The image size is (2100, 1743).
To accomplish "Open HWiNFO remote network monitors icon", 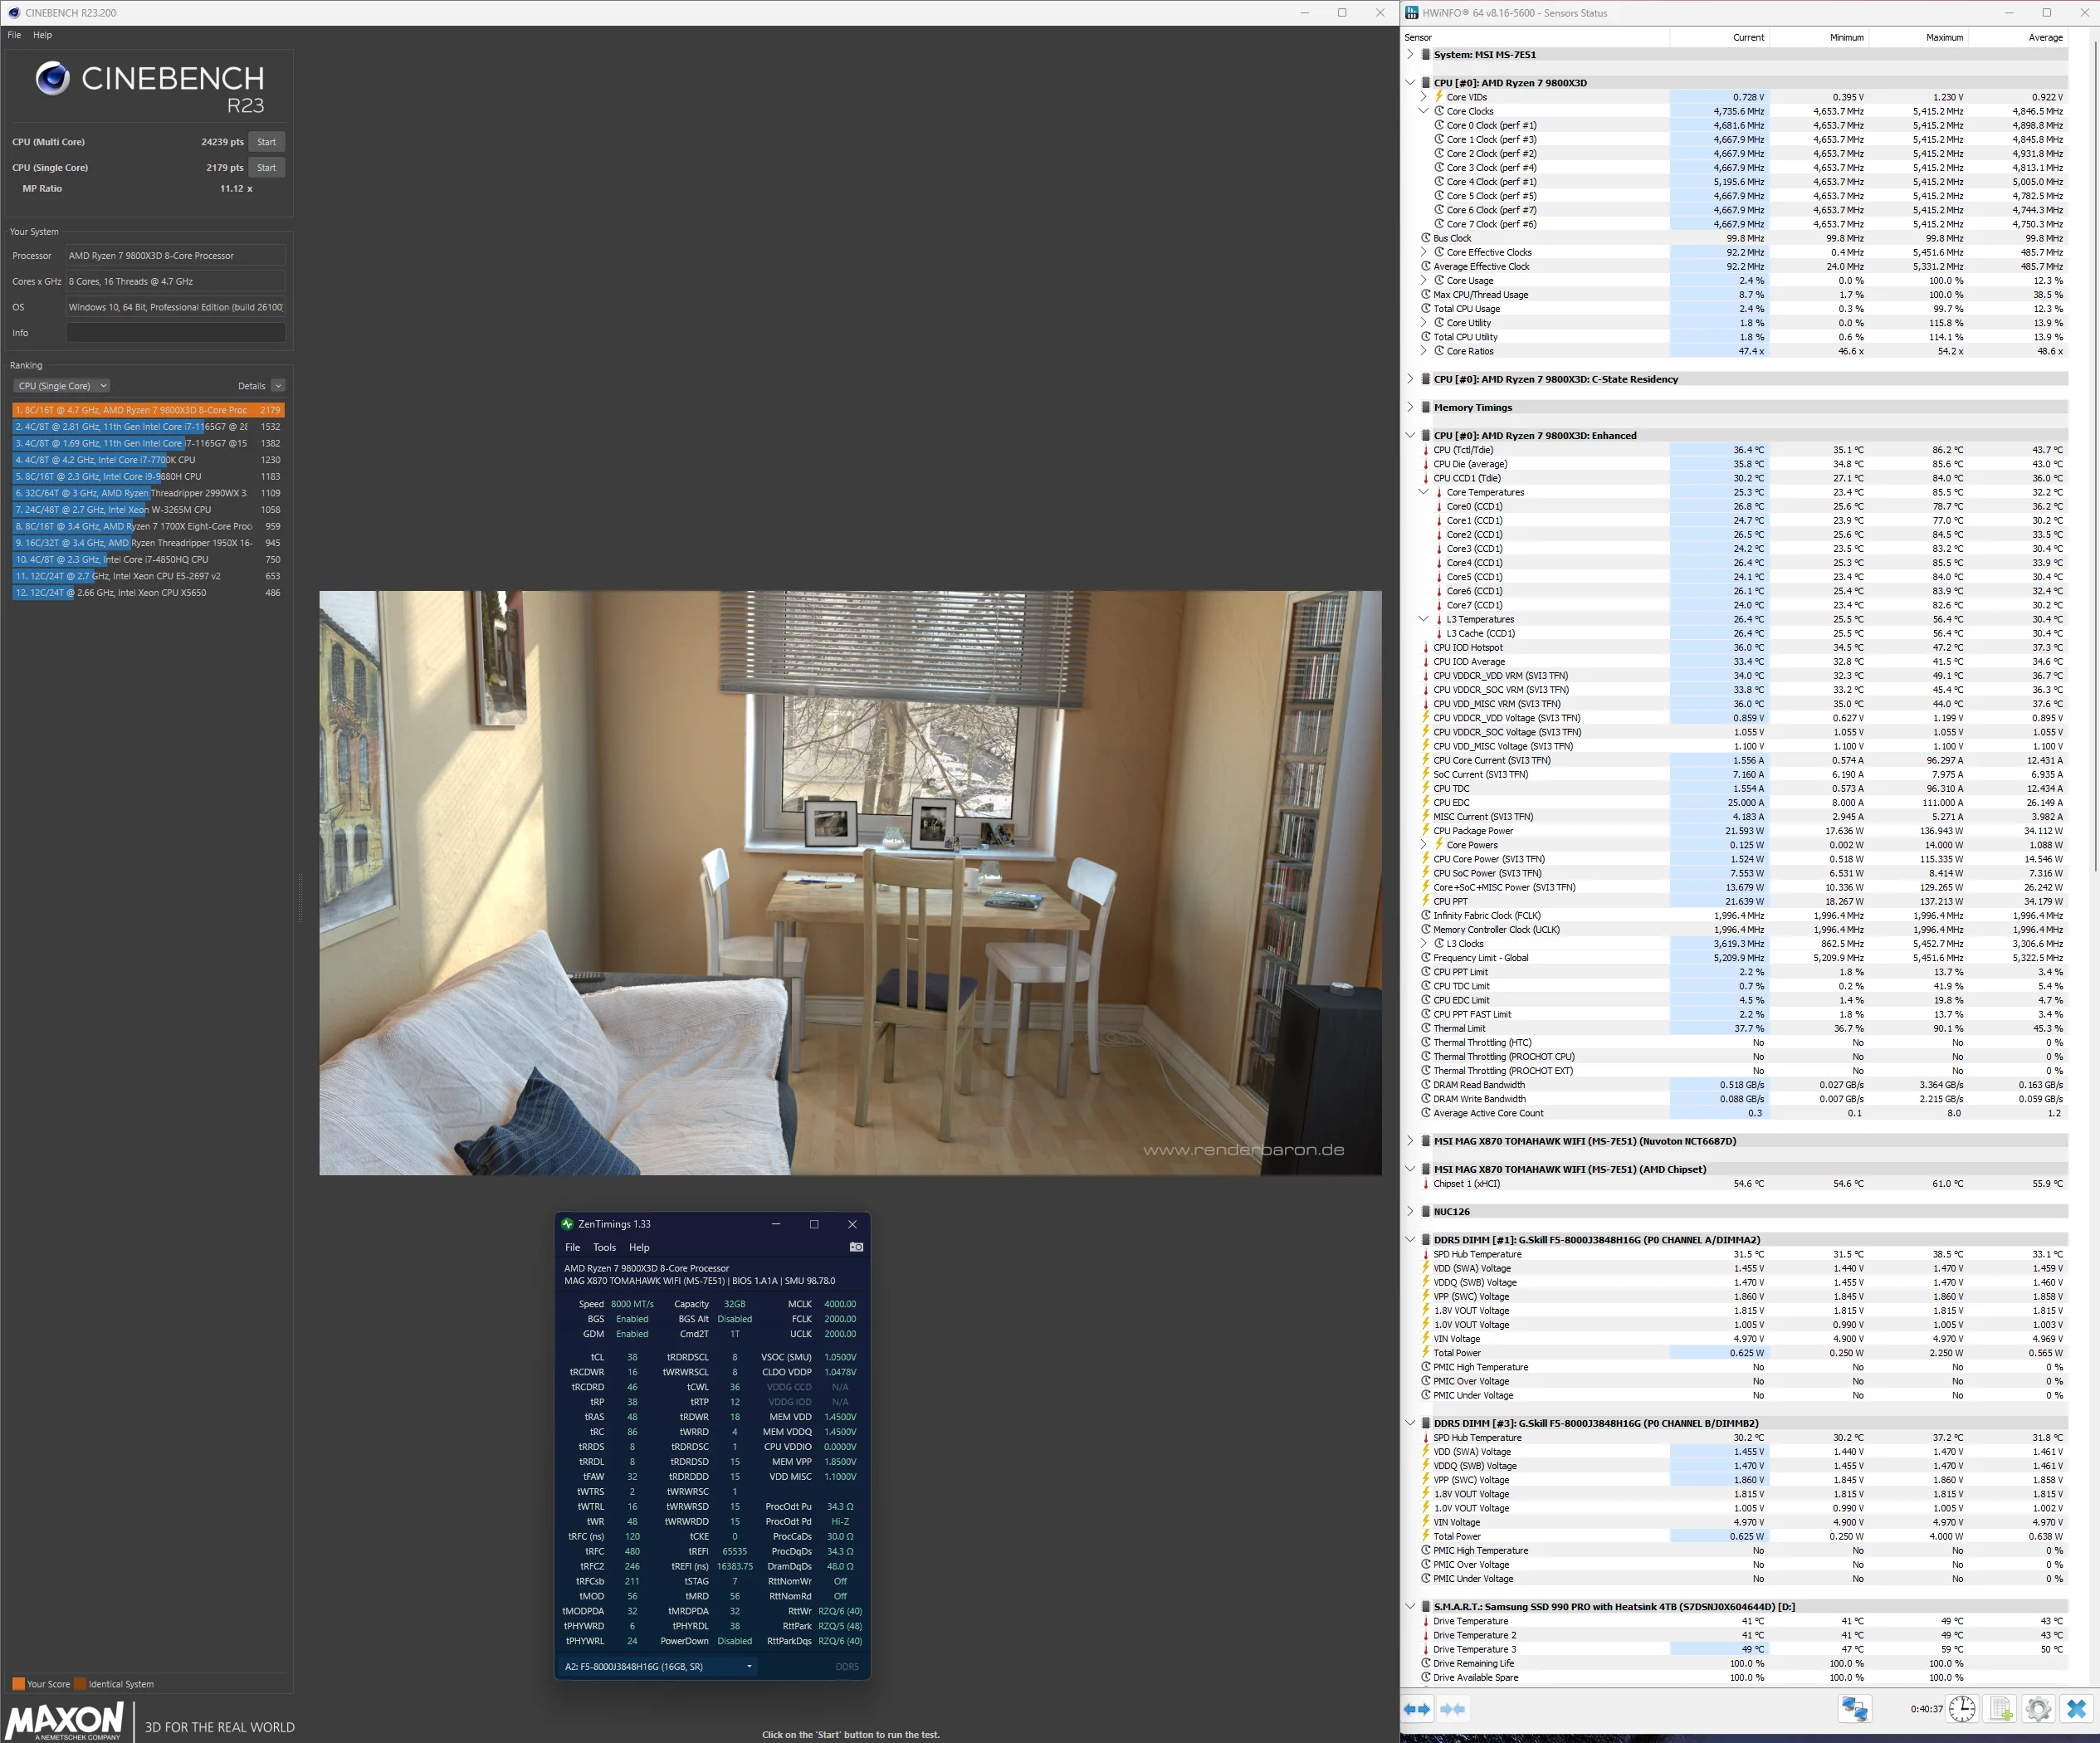I will (1854, 1709).
